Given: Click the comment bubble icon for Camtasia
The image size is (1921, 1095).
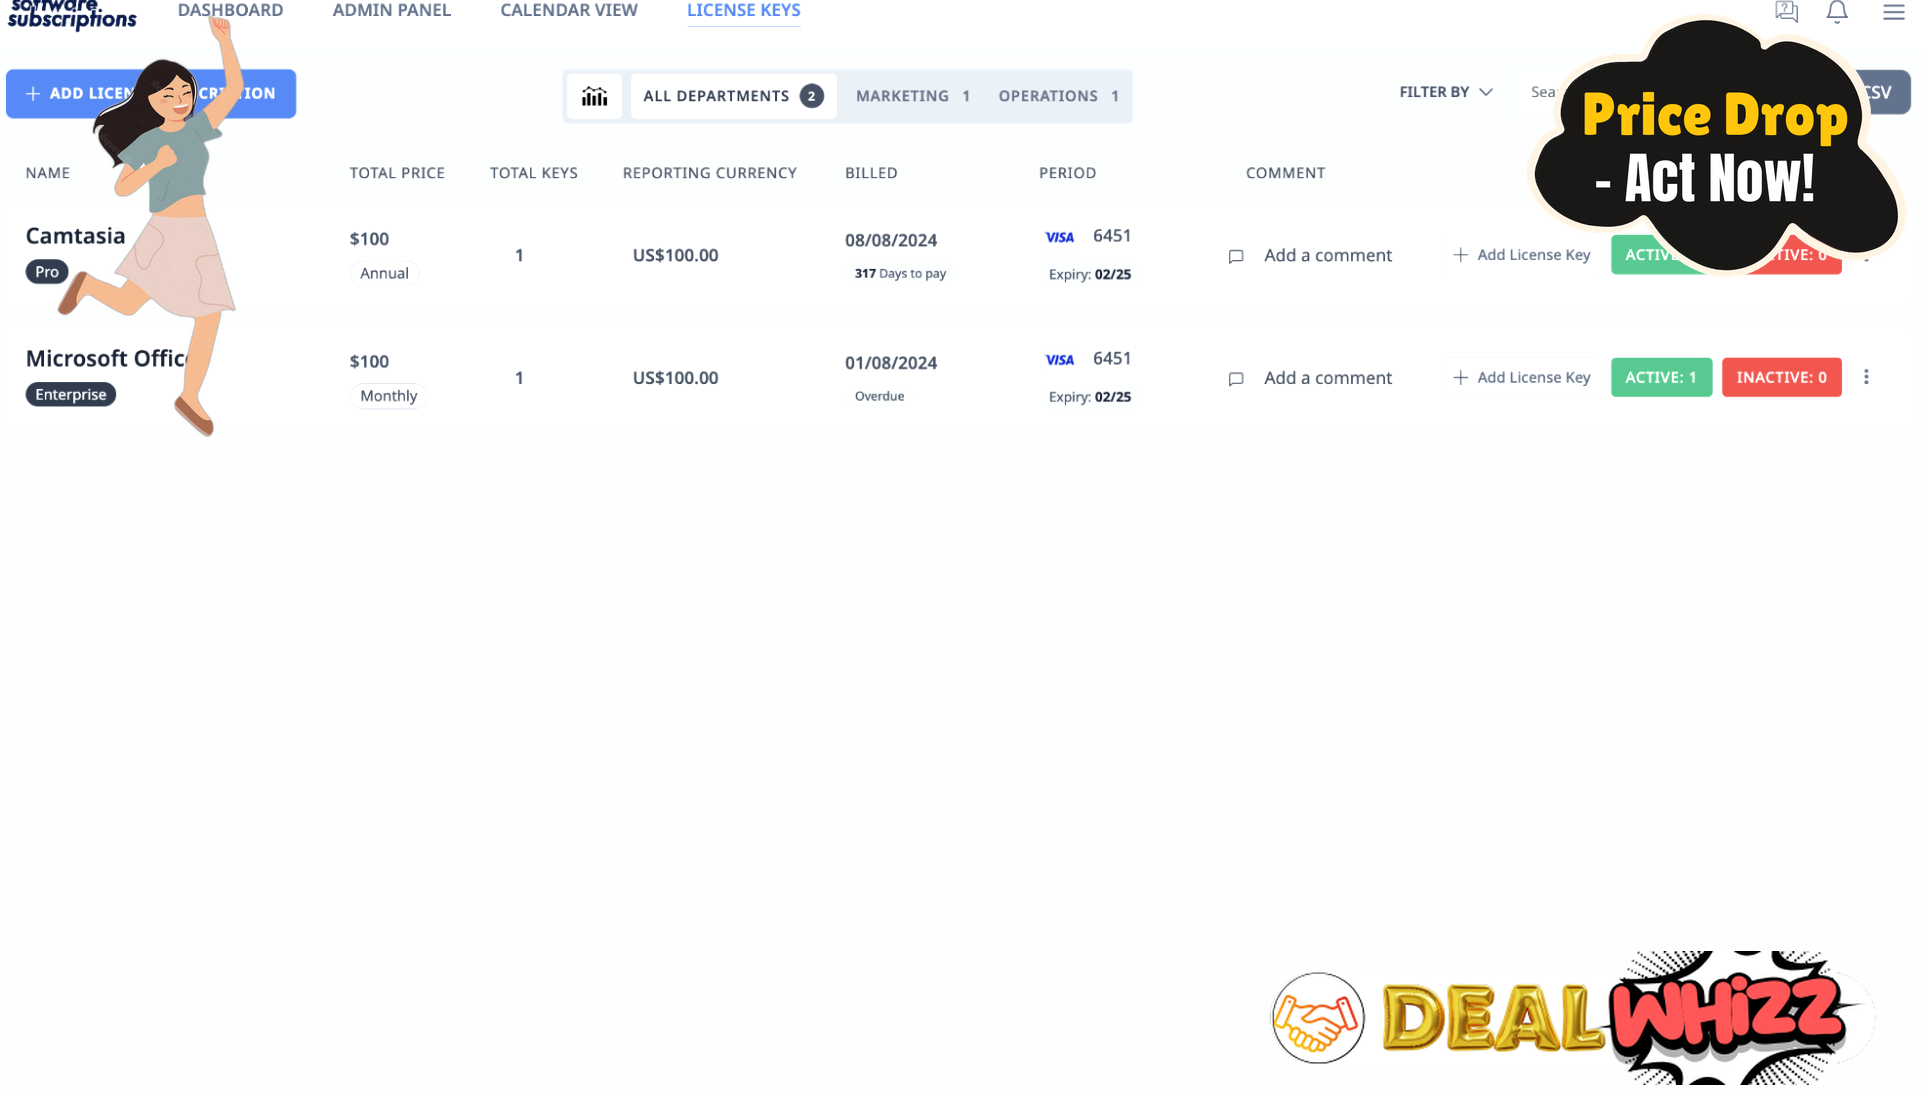Looking at the screenshot, I should [1236, 256].
